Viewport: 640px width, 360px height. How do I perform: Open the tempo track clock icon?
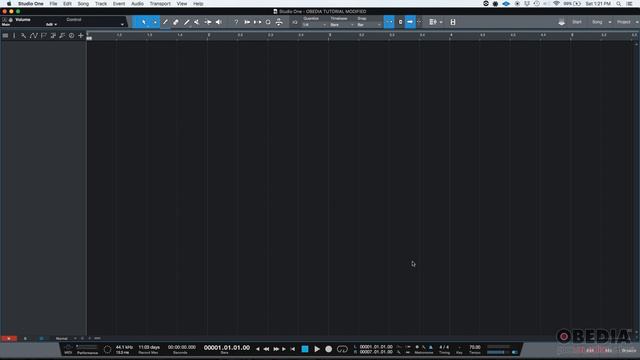point(71,36)
